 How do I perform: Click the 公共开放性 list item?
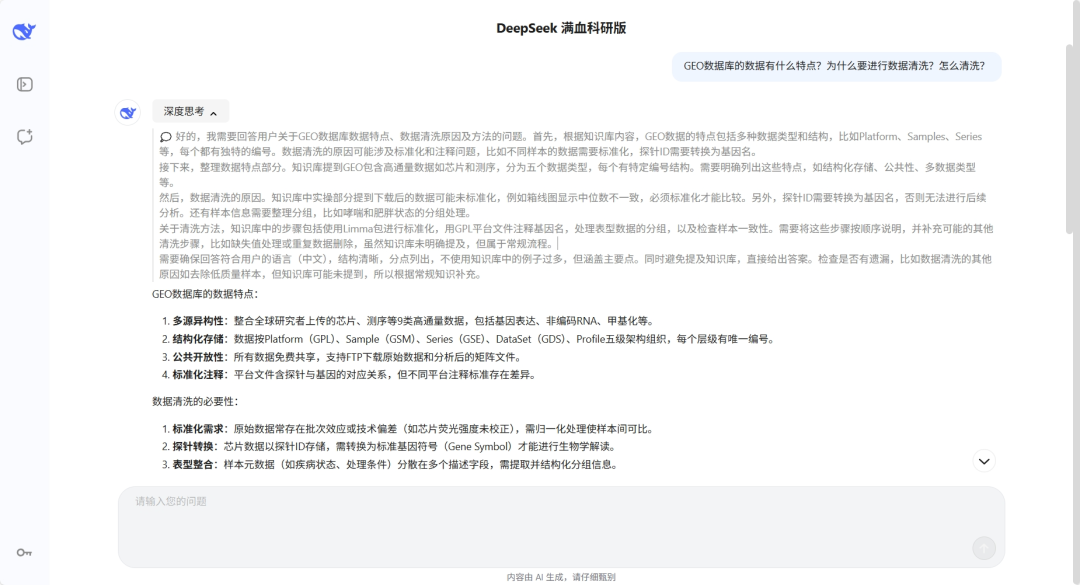pyautogui.click(x=342, y=357)
